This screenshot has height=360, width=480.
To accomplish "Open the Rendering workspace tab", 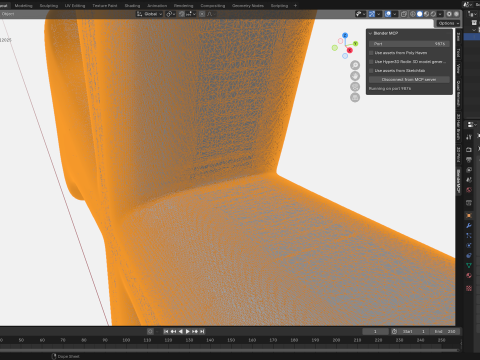I will [x=183, y=6].
